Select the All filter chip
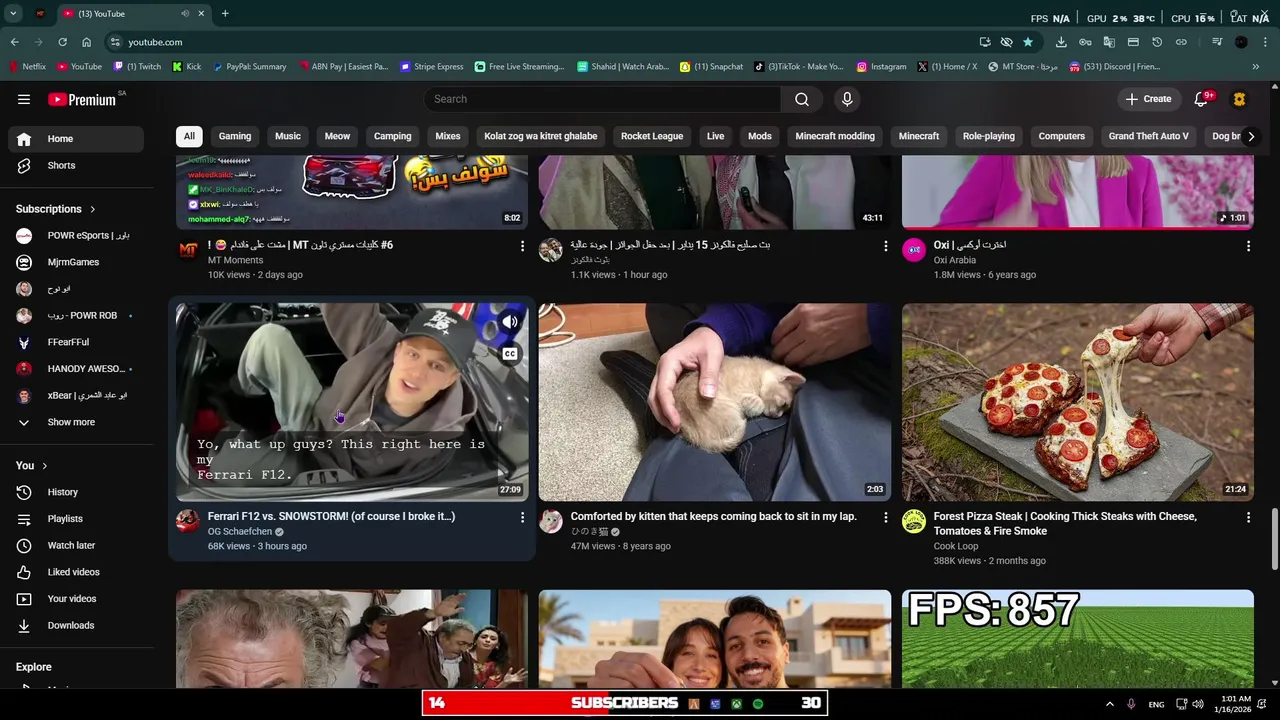 point(189,136)
